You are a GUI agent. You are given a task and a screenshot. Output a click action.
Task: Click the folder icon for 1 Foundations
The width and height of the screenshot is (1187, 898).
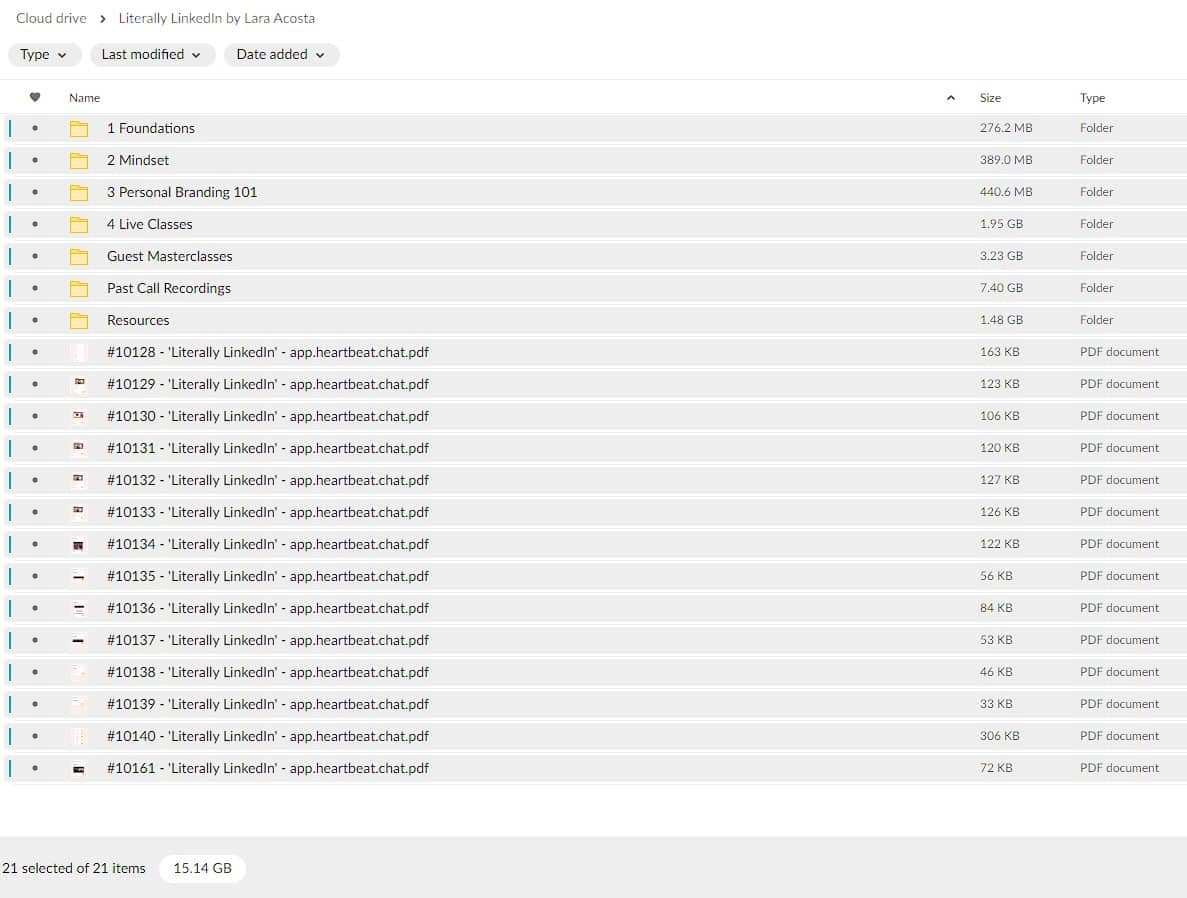(79, 129)
